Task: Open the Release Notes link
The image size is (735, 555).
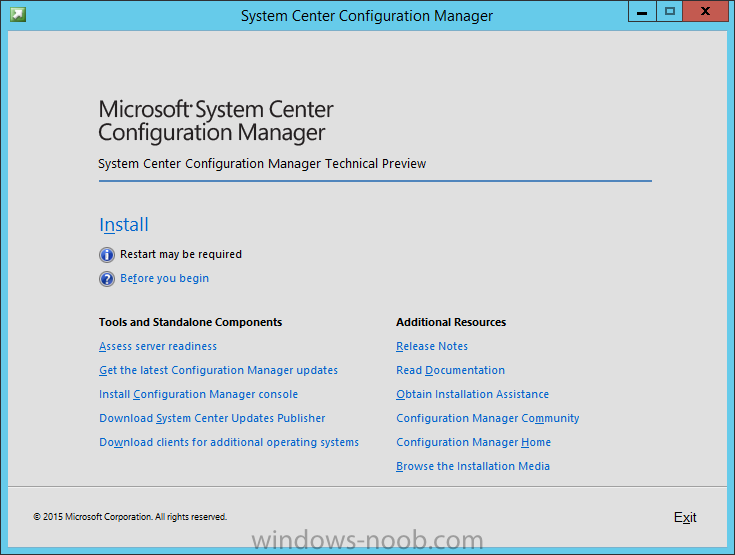Action: point(432,346)
